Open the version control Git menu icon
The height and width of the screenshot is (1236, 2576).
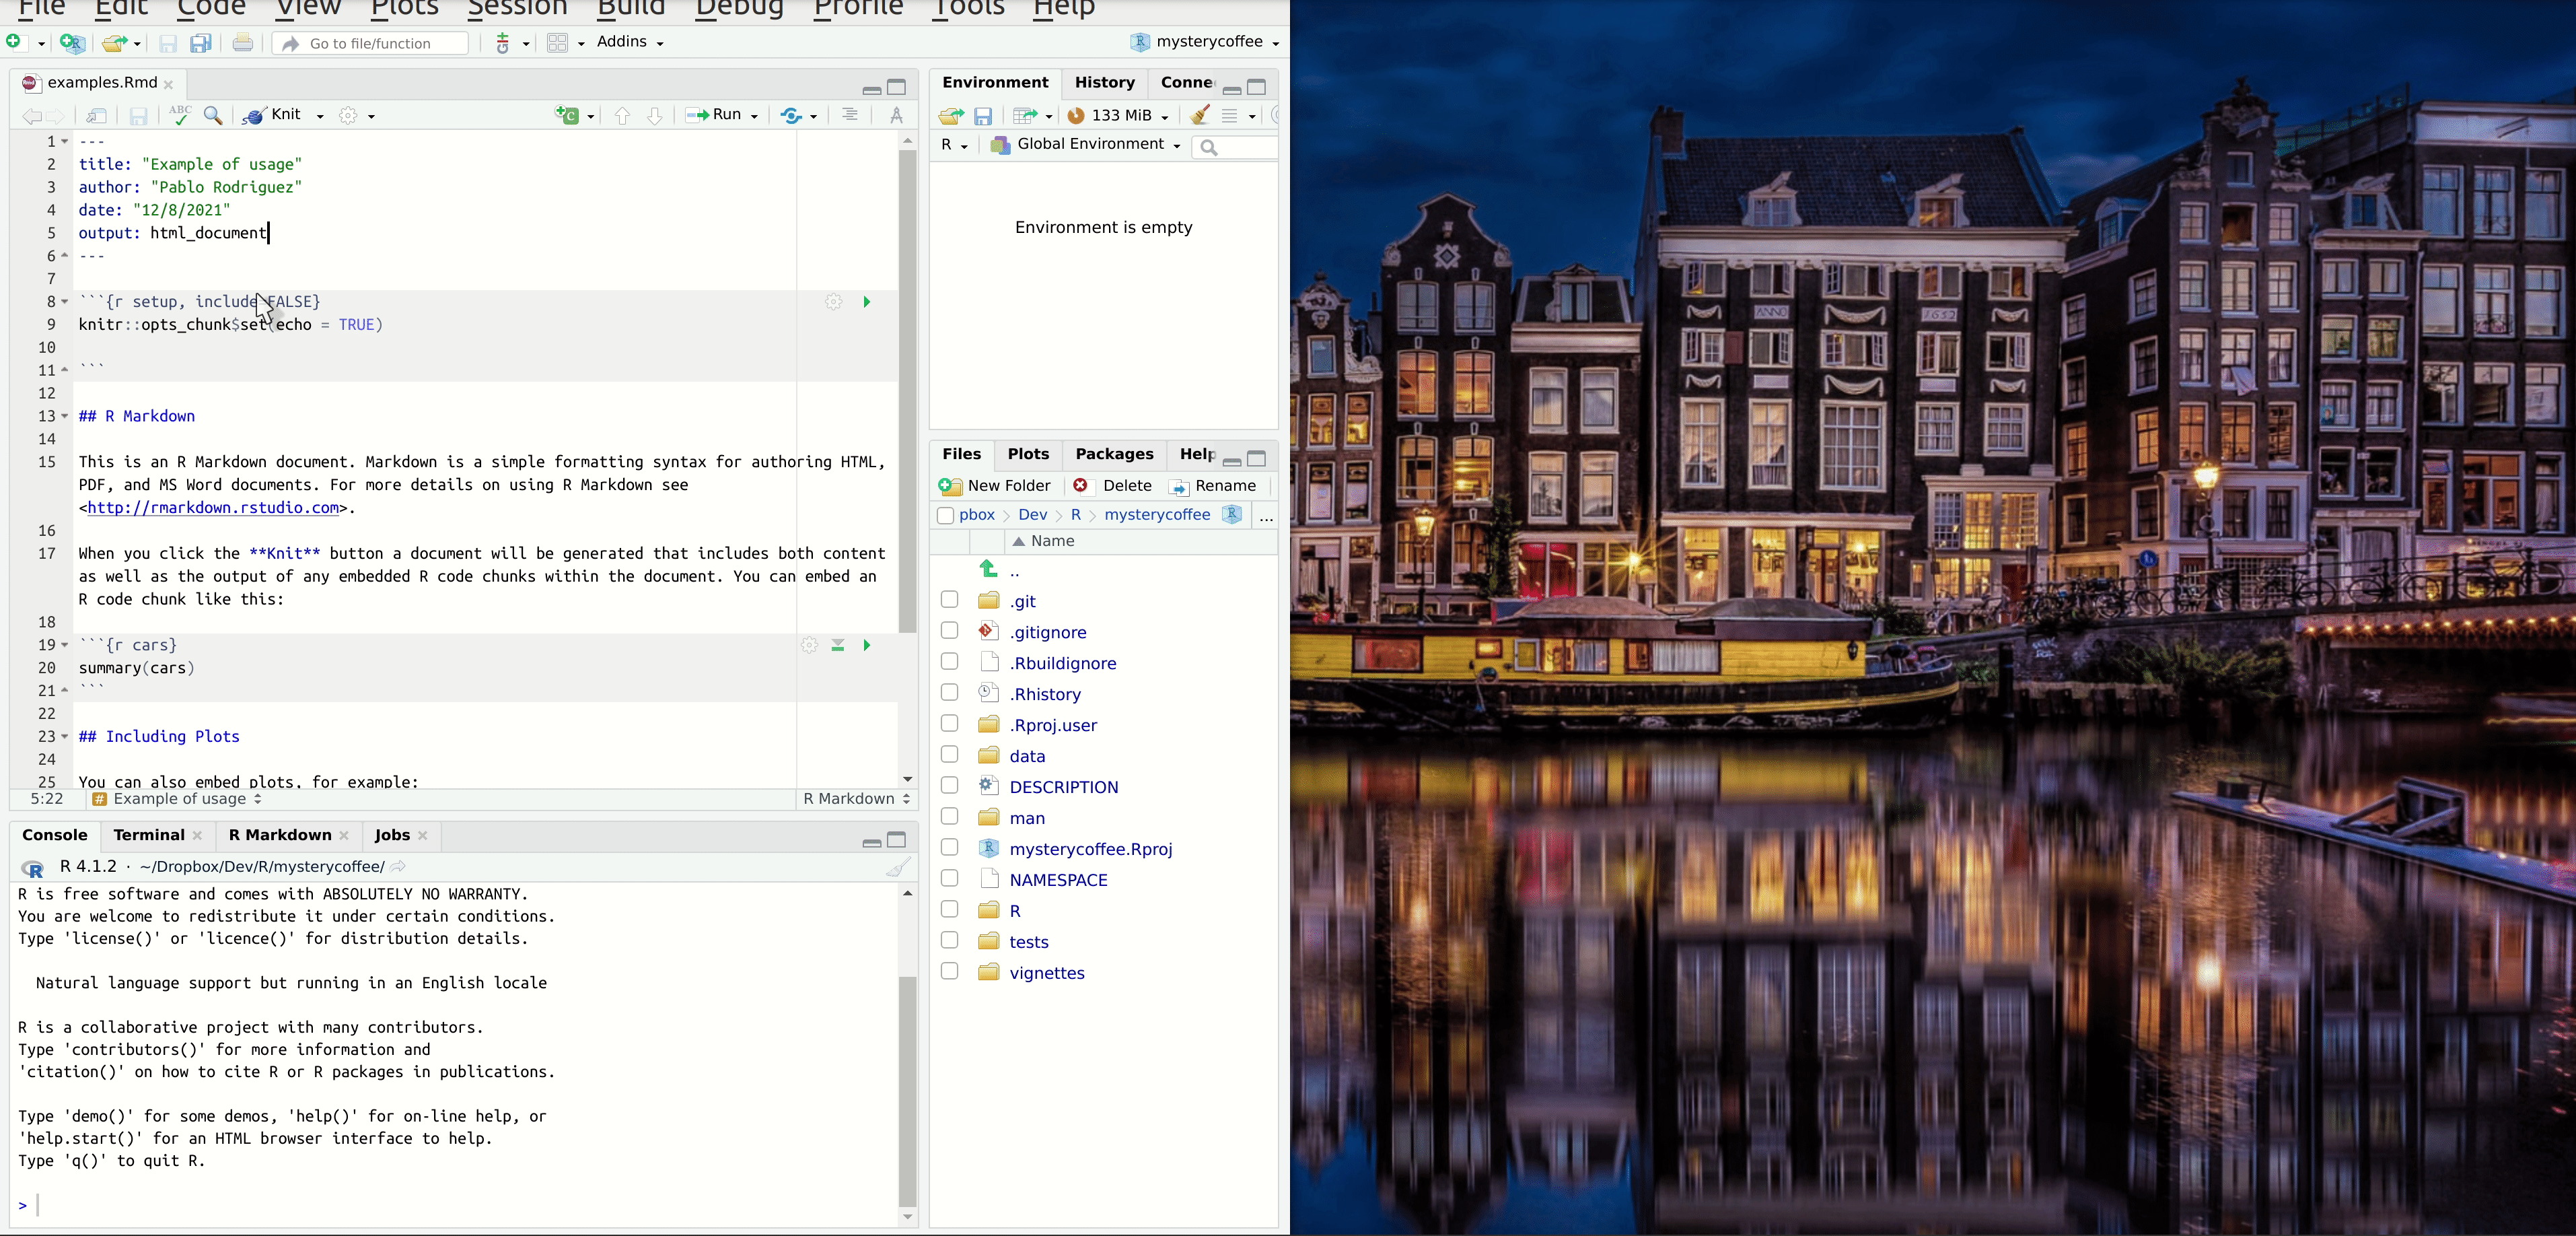(503, 43)
